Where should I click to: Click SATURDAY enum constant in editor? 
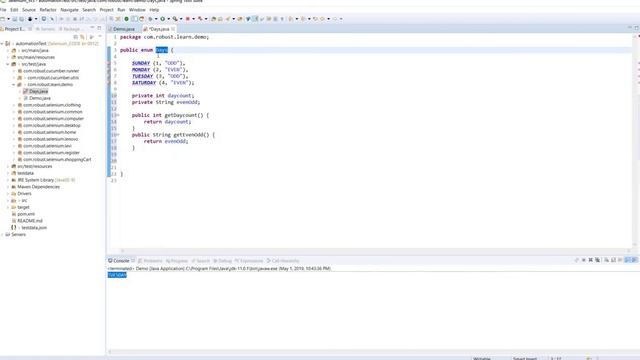click(144, 82)
